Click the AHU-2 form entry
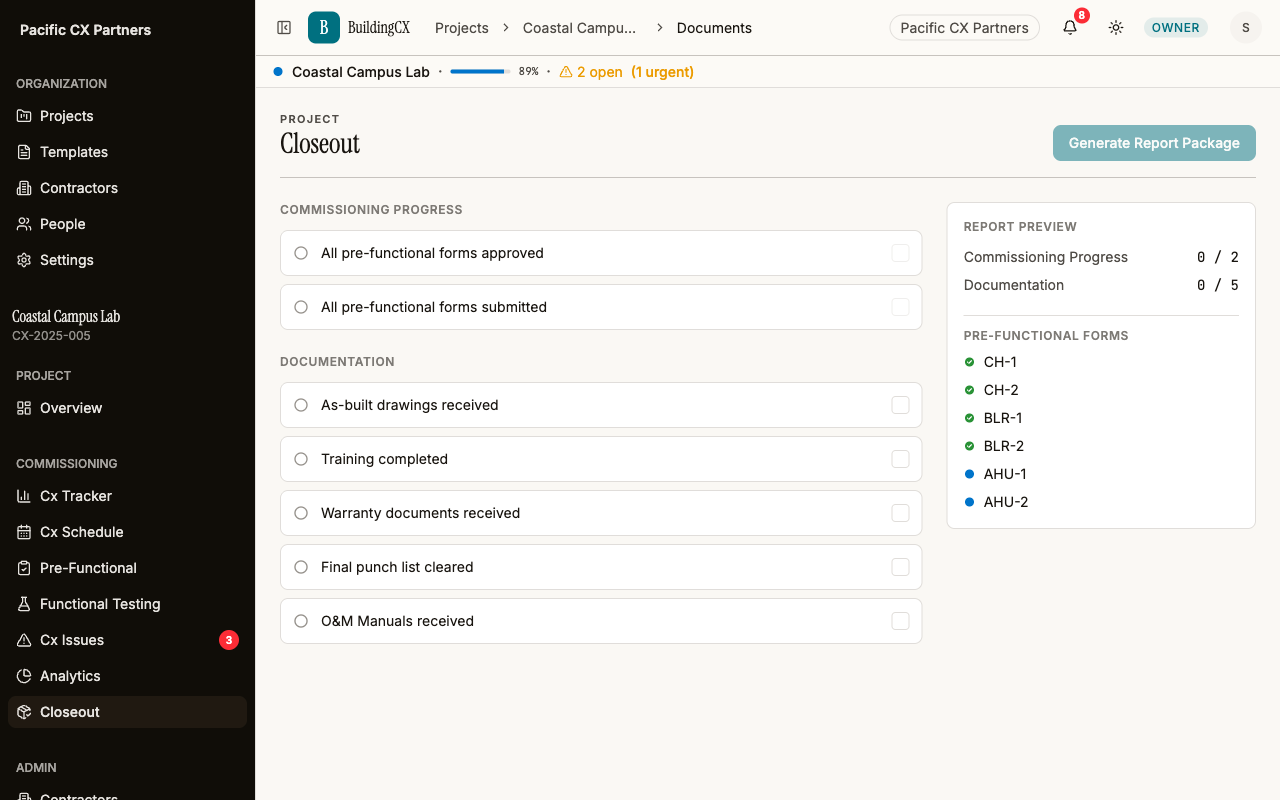 1006,502
